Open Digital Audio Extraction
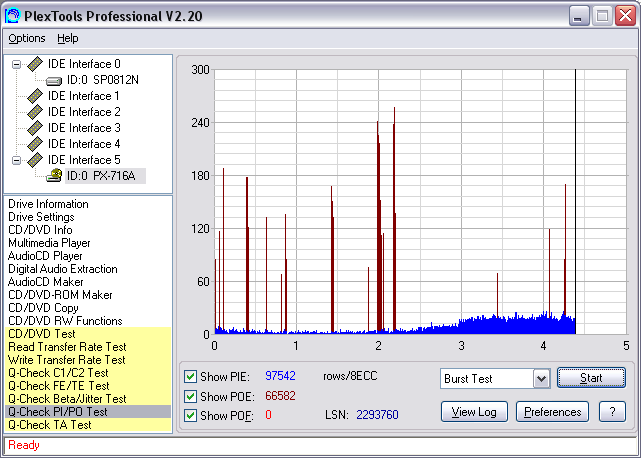The height and width of the screenshot is (458, 641). pos(63,269)
